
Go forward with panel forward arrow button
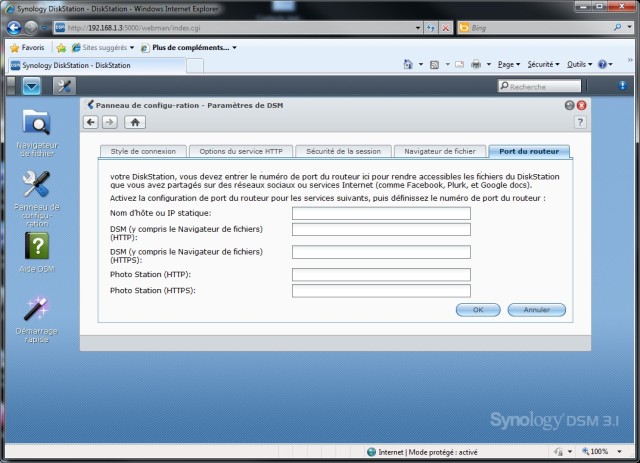[110, 122]
